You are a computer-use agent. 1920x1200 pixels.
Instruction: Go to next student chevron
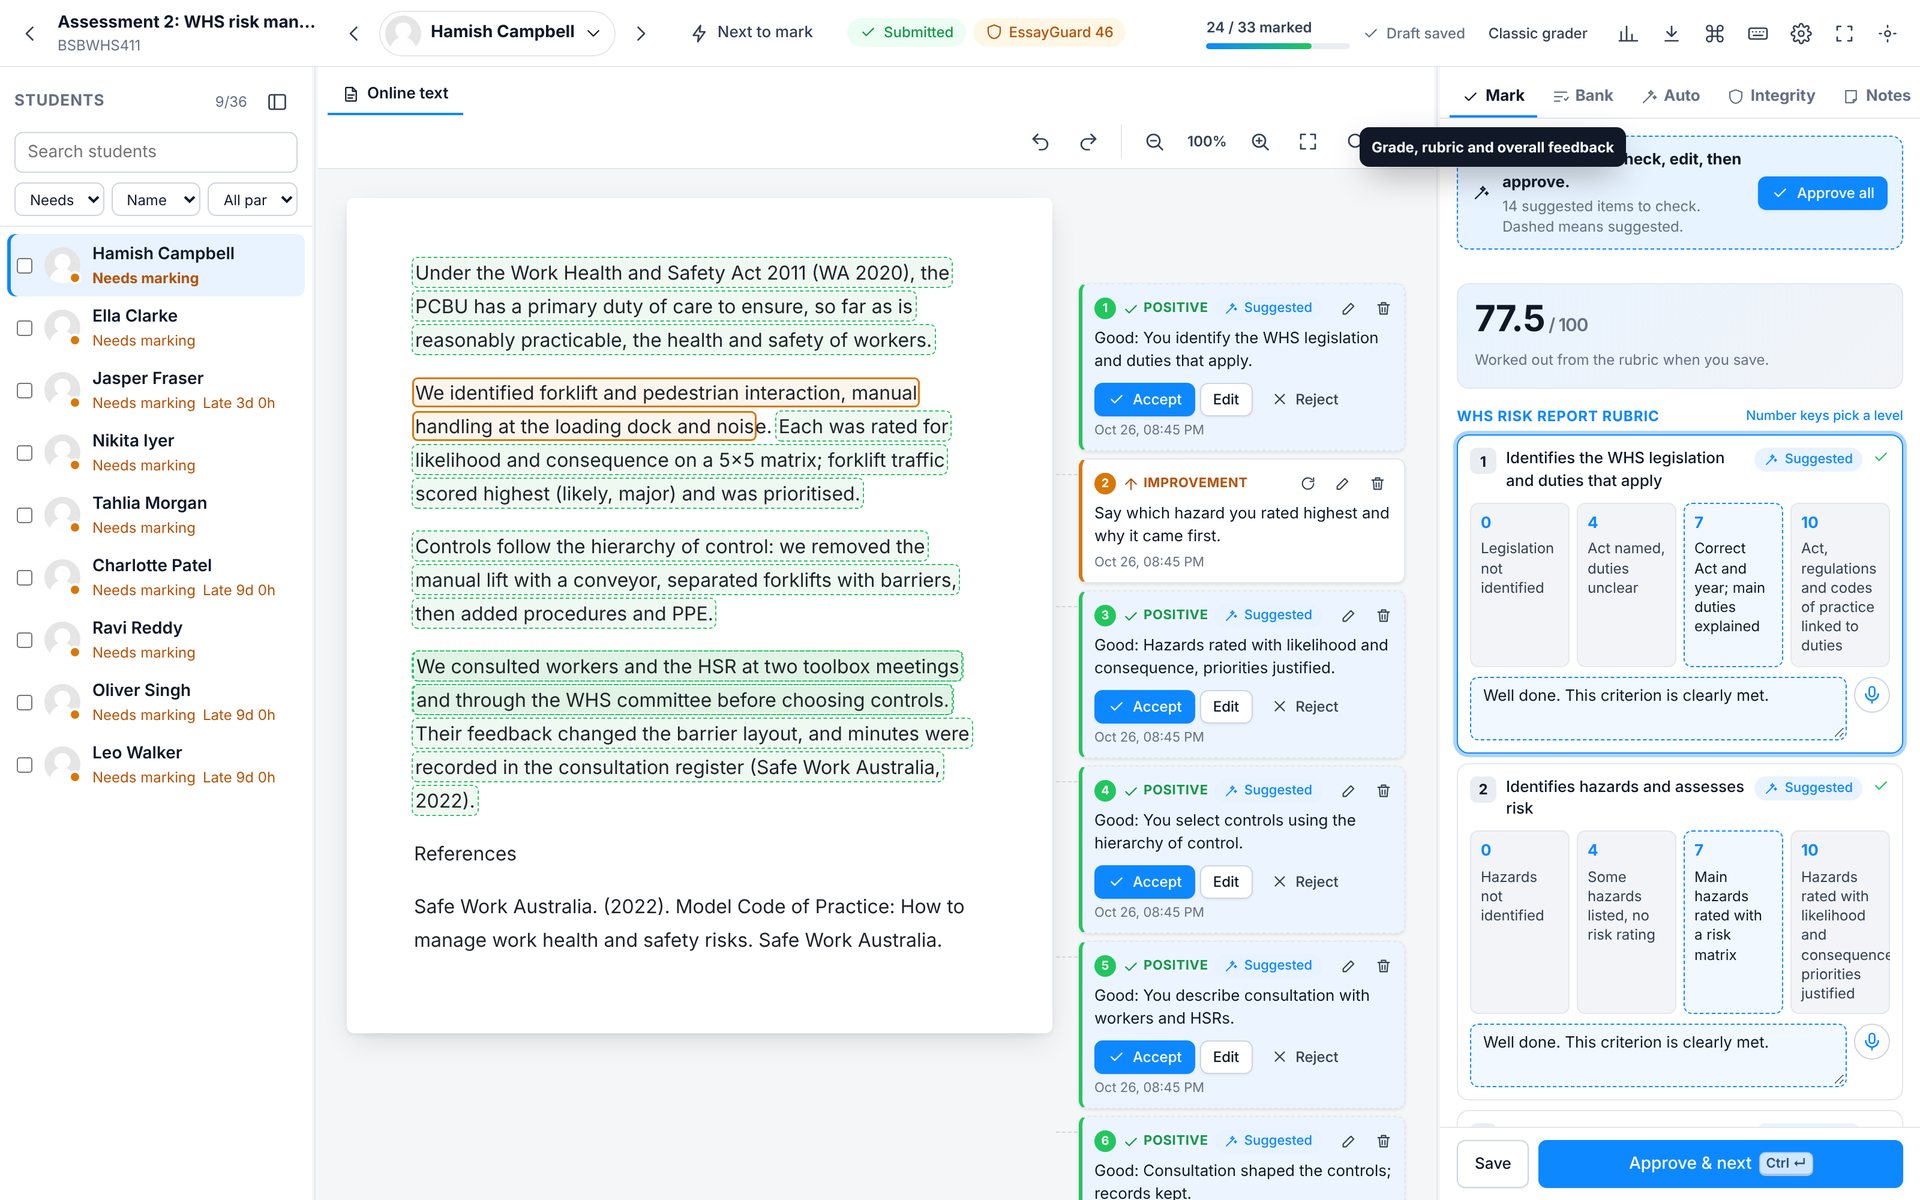click(641, 33)
